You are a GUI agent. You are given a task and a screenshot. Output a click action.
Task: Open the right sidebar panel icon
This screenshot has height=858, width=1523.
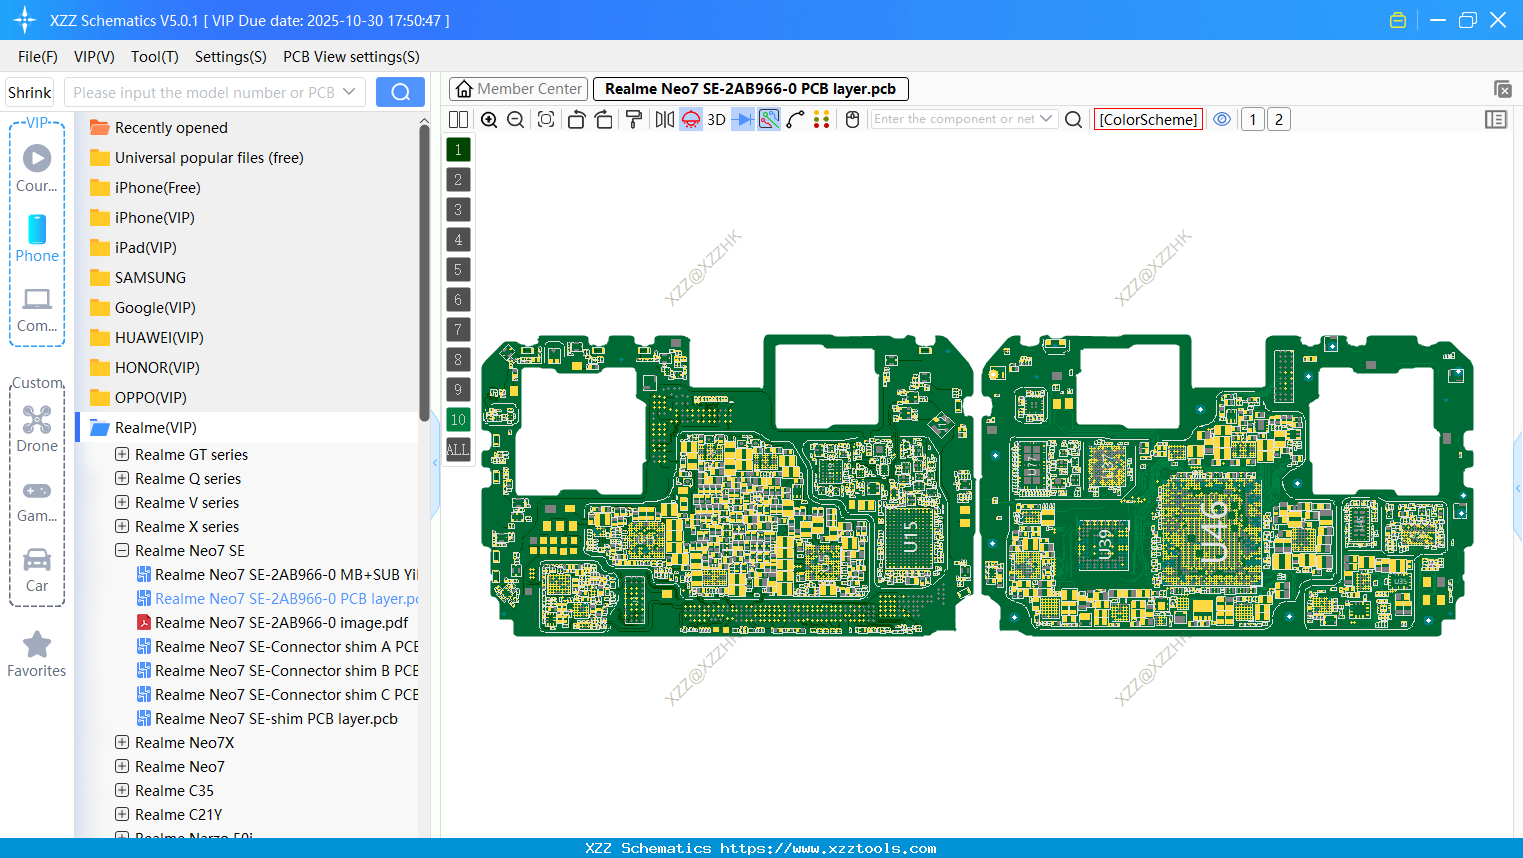[x=1496, y=119]
